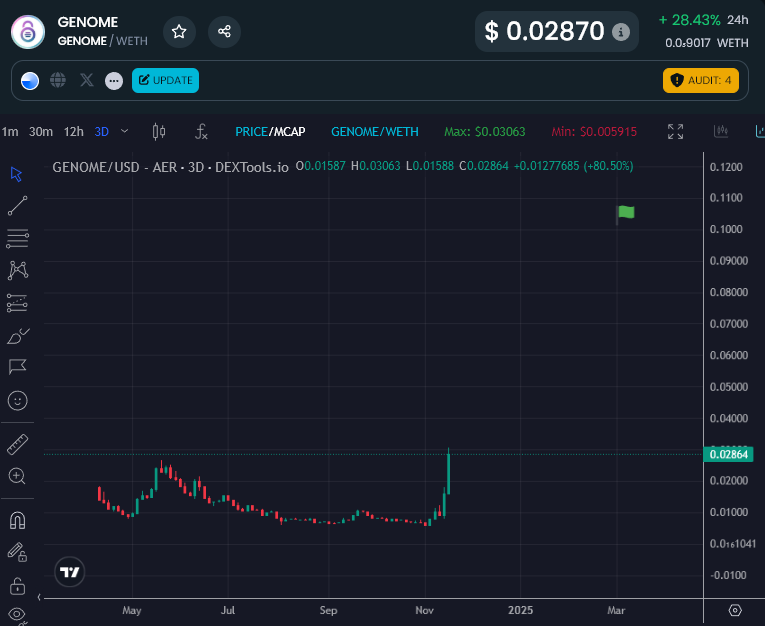The width and height of the screenshot is (765, 626).
Task: Expand the interval dropdown arrow
Action: click(124, 131)
